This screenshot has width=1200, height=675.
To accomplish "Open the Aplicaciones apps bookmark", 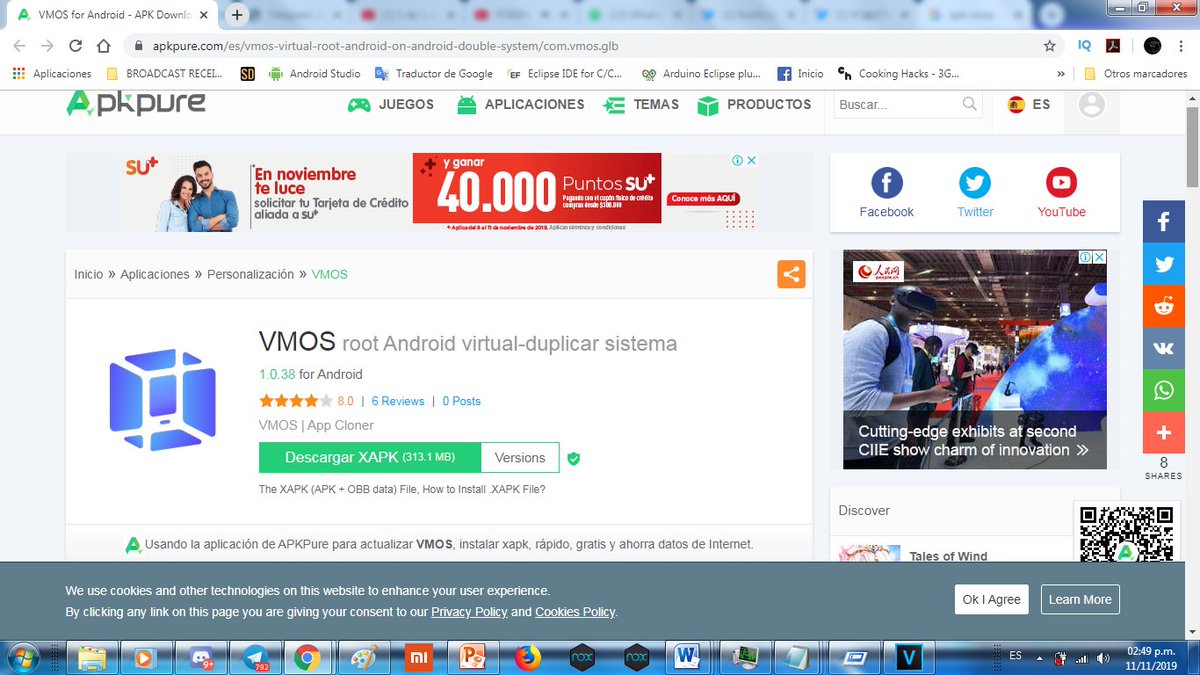I will [51, 73].
